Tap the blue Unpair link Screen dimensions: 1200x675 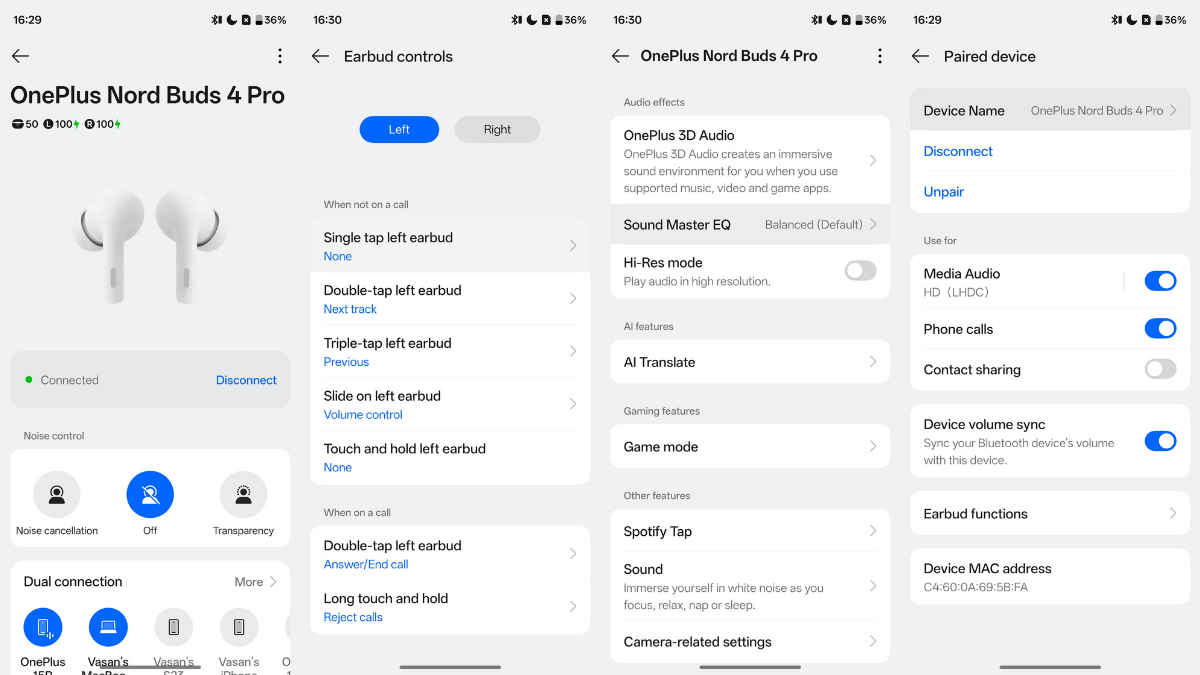tap(944, 192)
